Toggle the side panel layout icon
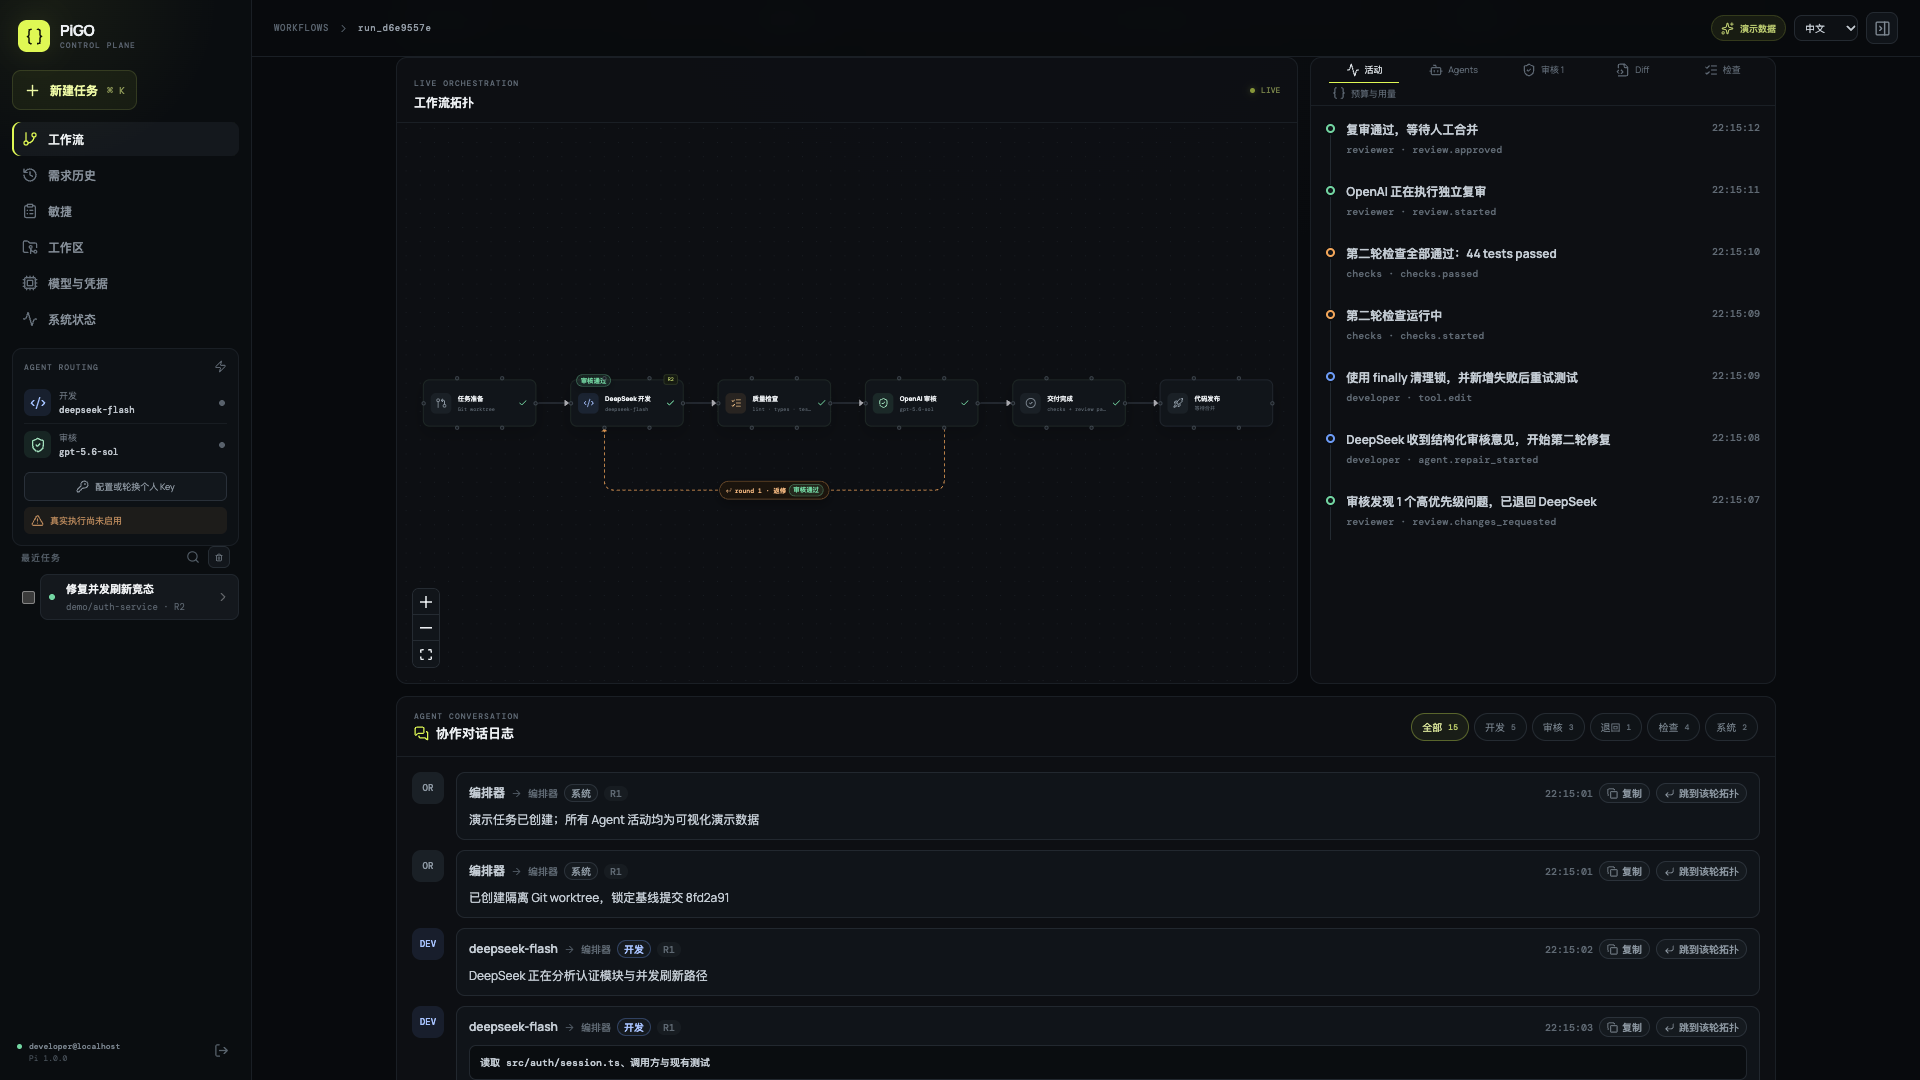The width and height of the screenshot is (1920, 1080). tap(1882, 28)
